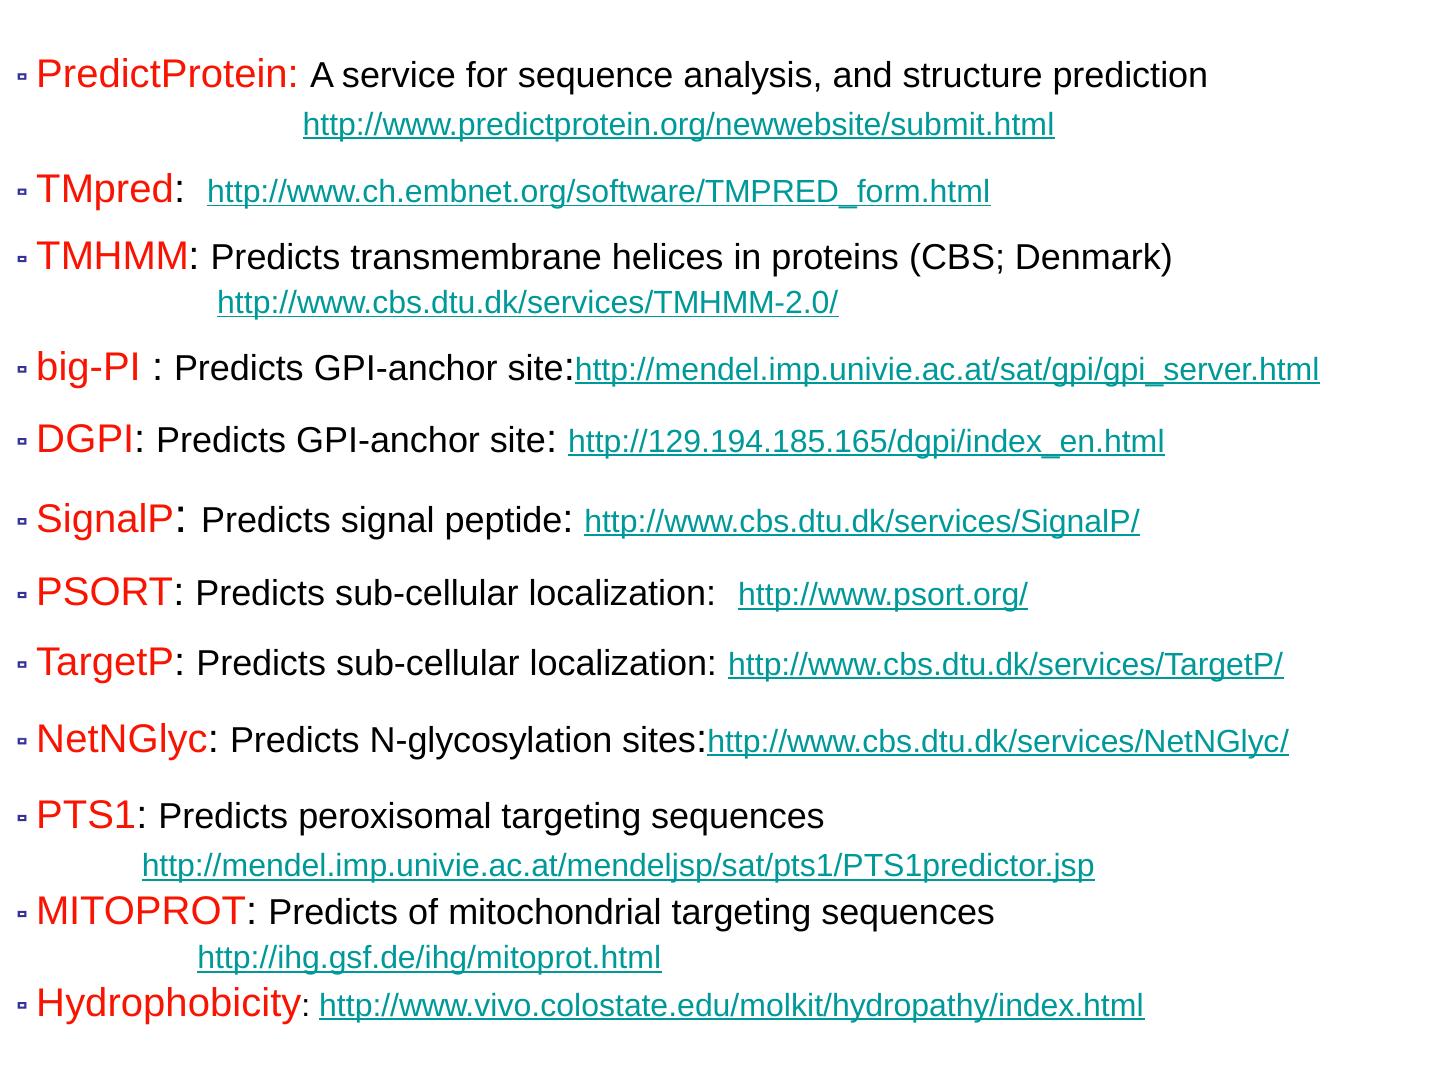Open the predictprotein.org submit page link

pyautogui.click(x=678, y=125)
